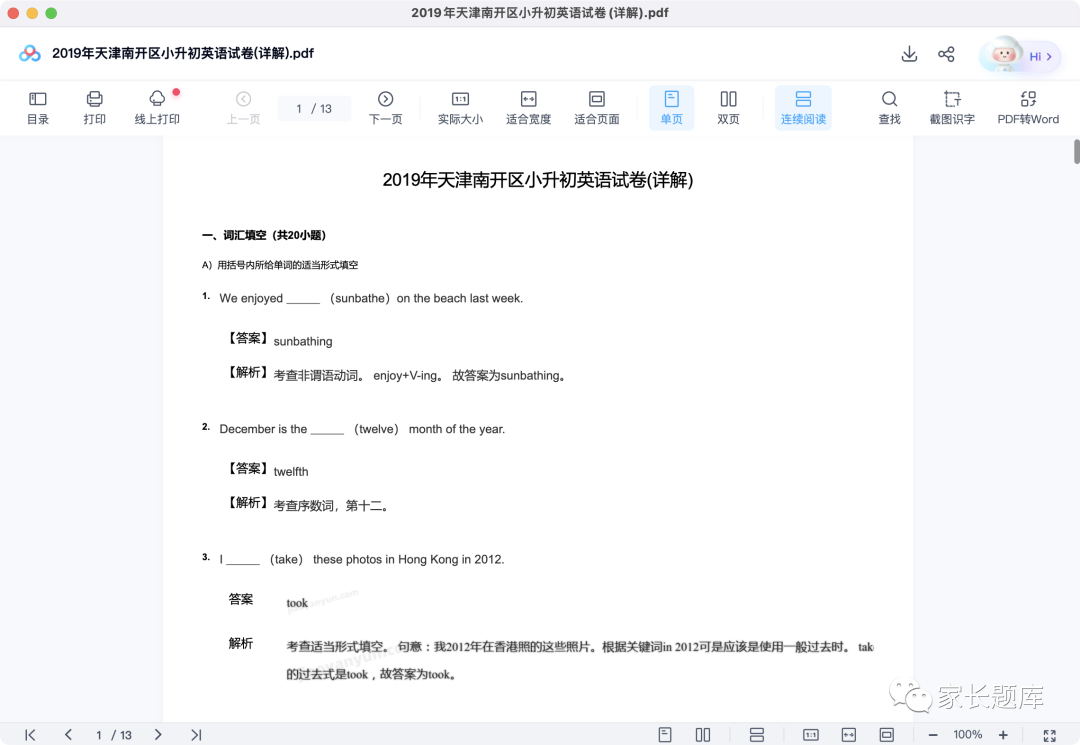Click actual size icon in bottom bar
Viewport: 1080px width, 745px height.
pos(811,735)
